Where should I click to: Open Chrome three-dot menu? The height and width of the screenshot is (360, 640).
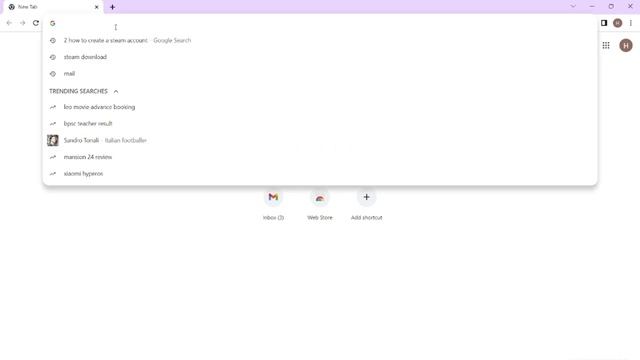(x=631, y=23)
